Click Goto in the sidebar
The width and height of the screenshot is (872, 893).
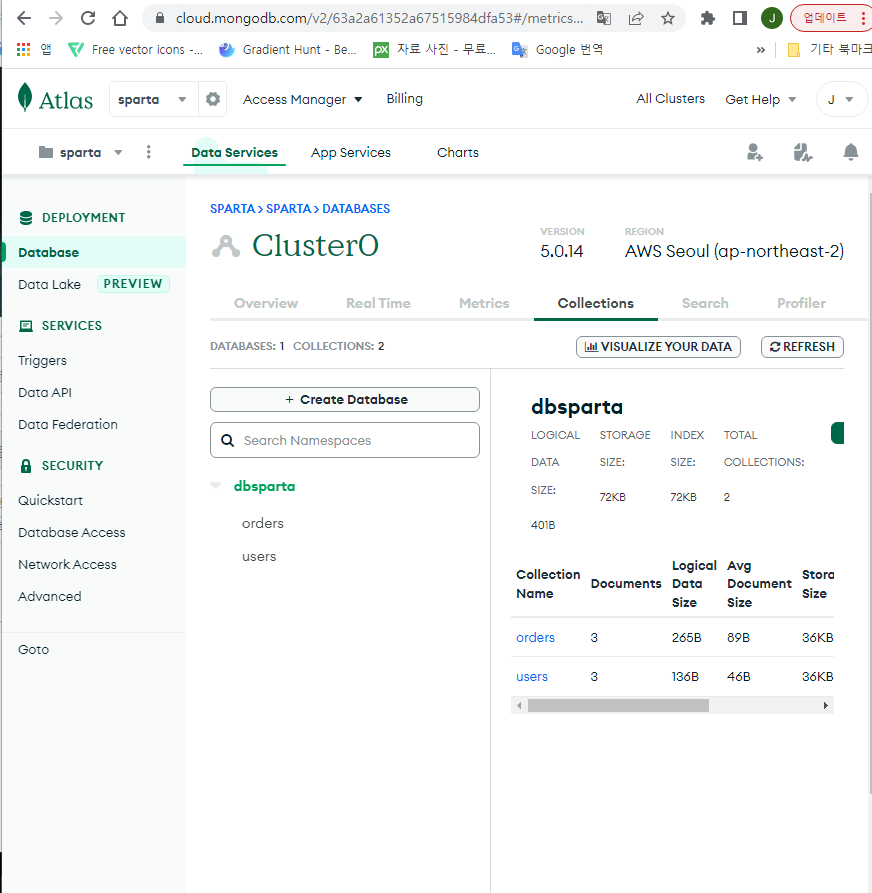click(x=34, y=649)
